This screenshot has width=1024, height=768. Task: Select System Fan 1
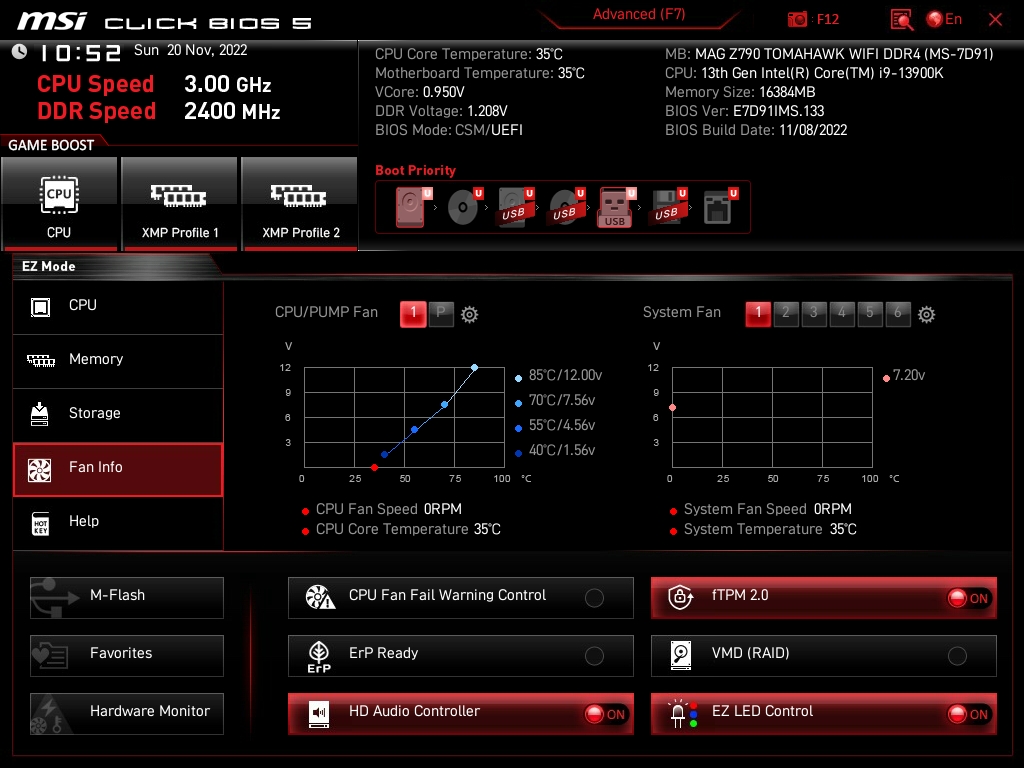(758, 313)
